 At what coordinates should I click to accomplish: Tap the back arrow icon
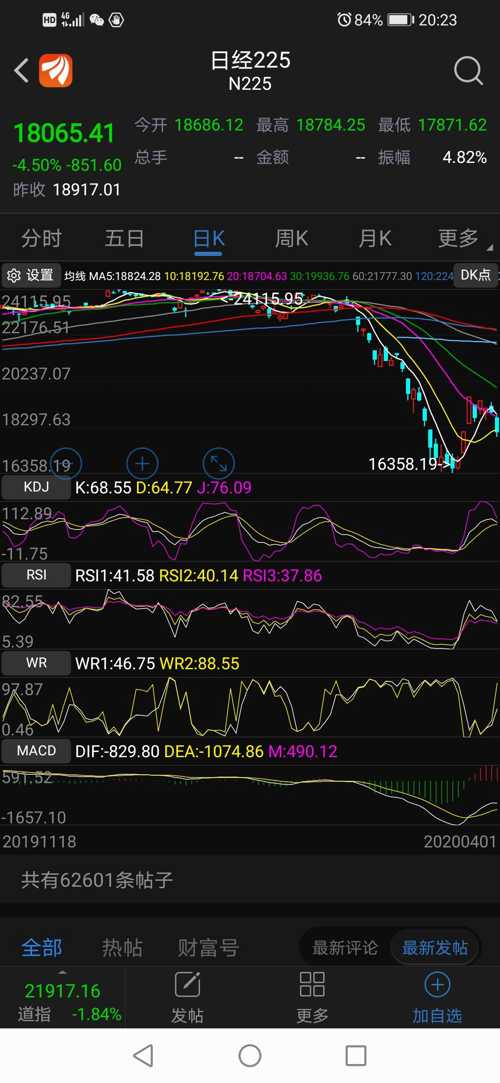[21, 70]
